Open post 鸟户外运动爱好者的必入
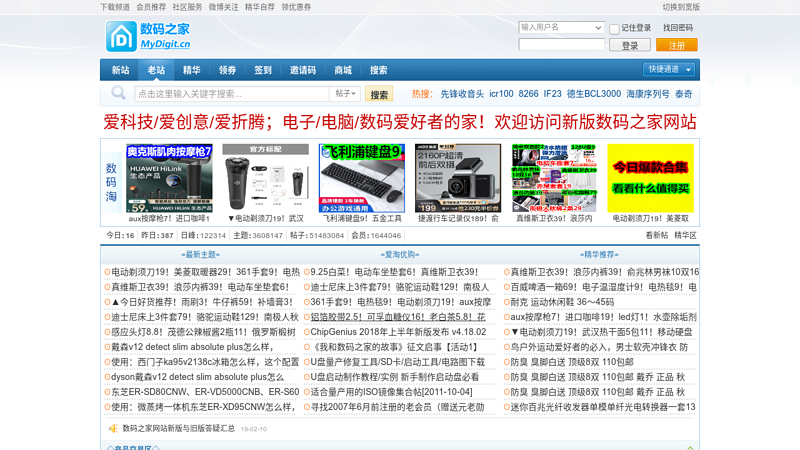This screenshot has width=800, height=450. pos(599,347)
